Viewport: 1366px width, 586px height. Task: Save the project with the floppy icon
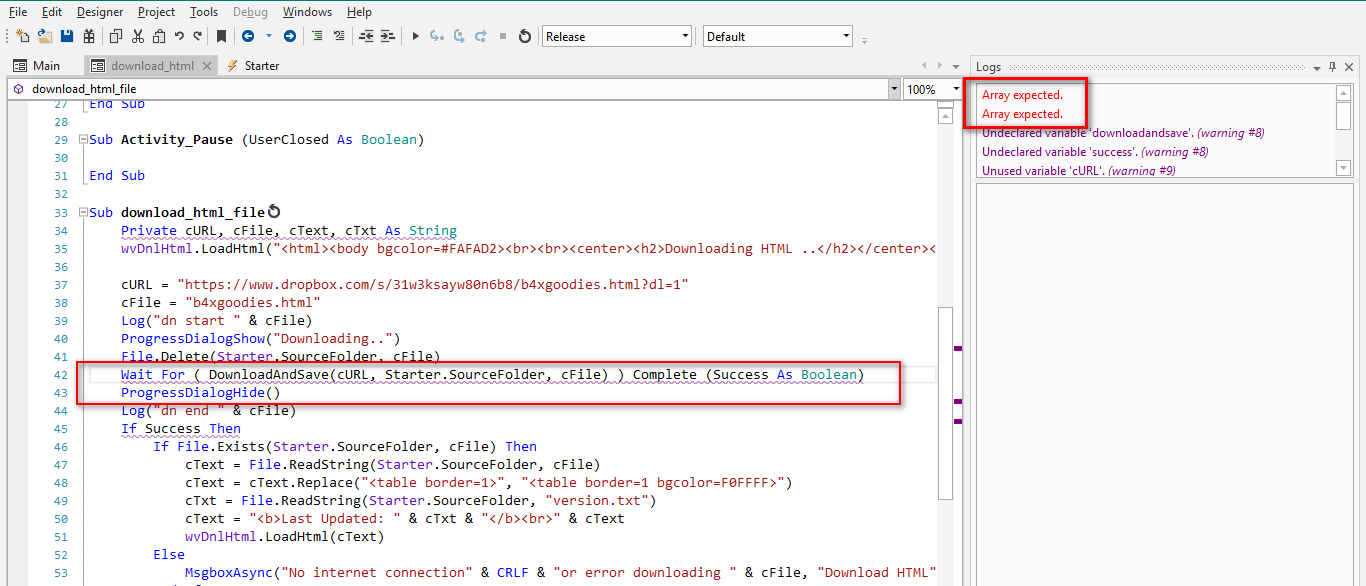pyautogui.click(x=67, y=36)
